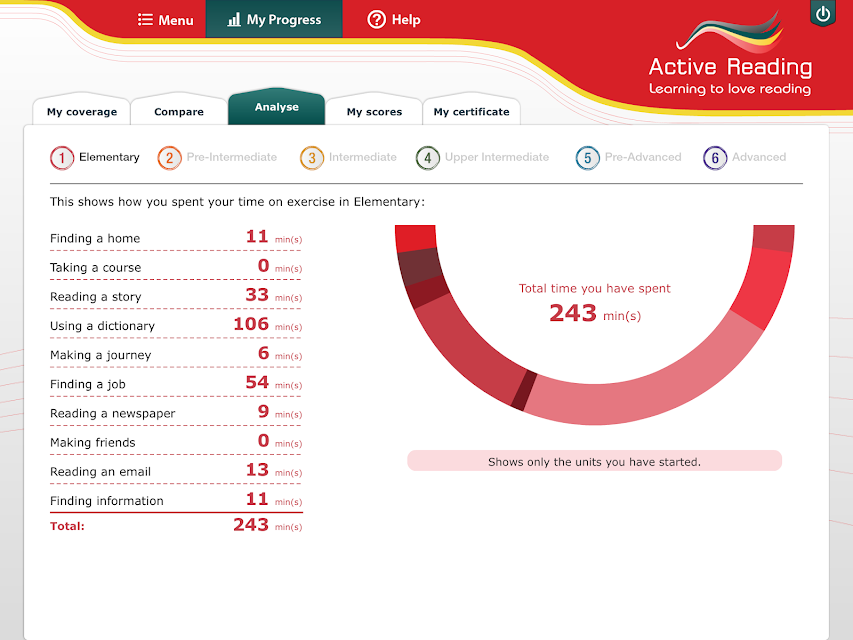Open the Compare tab
Image resolution: width=853 pixels, height=640 pixels.
tap(178, 111)
